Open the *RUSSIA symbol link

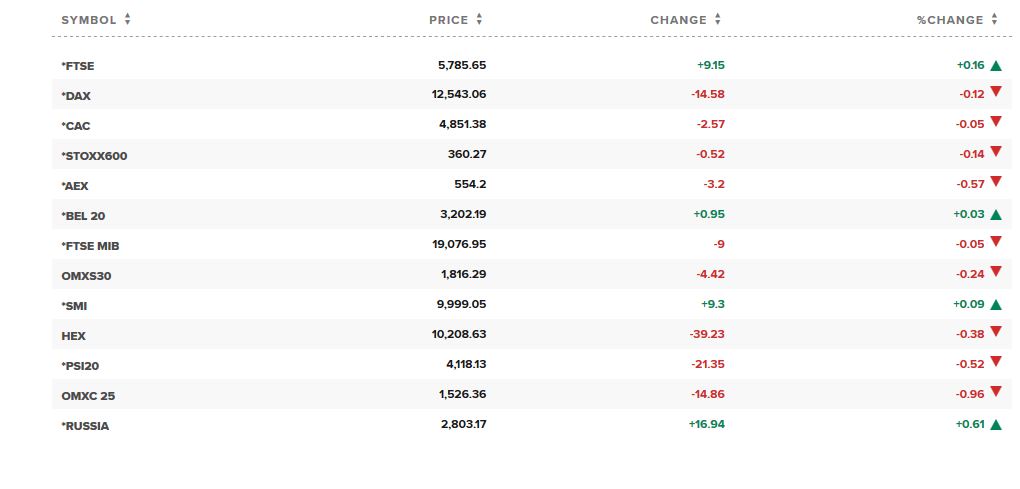(85, 427)
